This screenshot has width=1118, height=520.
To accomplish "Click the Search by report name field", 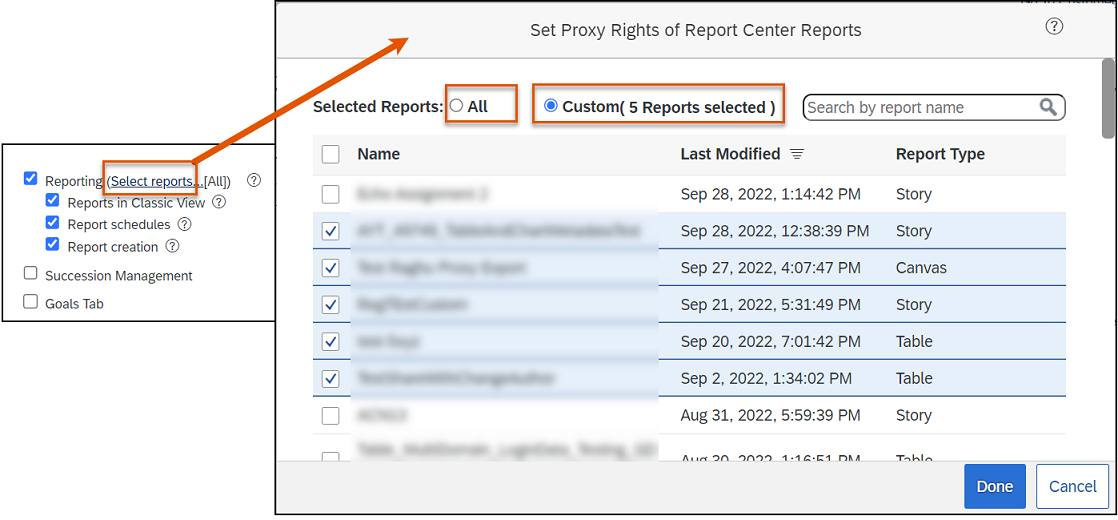I will click(918, 107).
